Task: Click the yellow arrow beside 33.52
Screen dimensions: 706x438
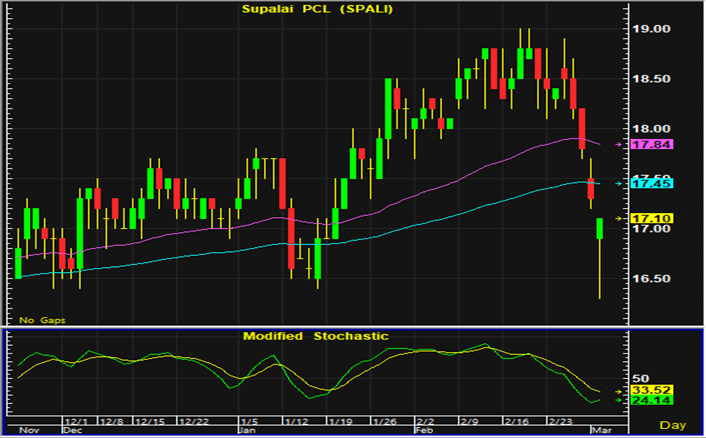Action: [619, 390]
